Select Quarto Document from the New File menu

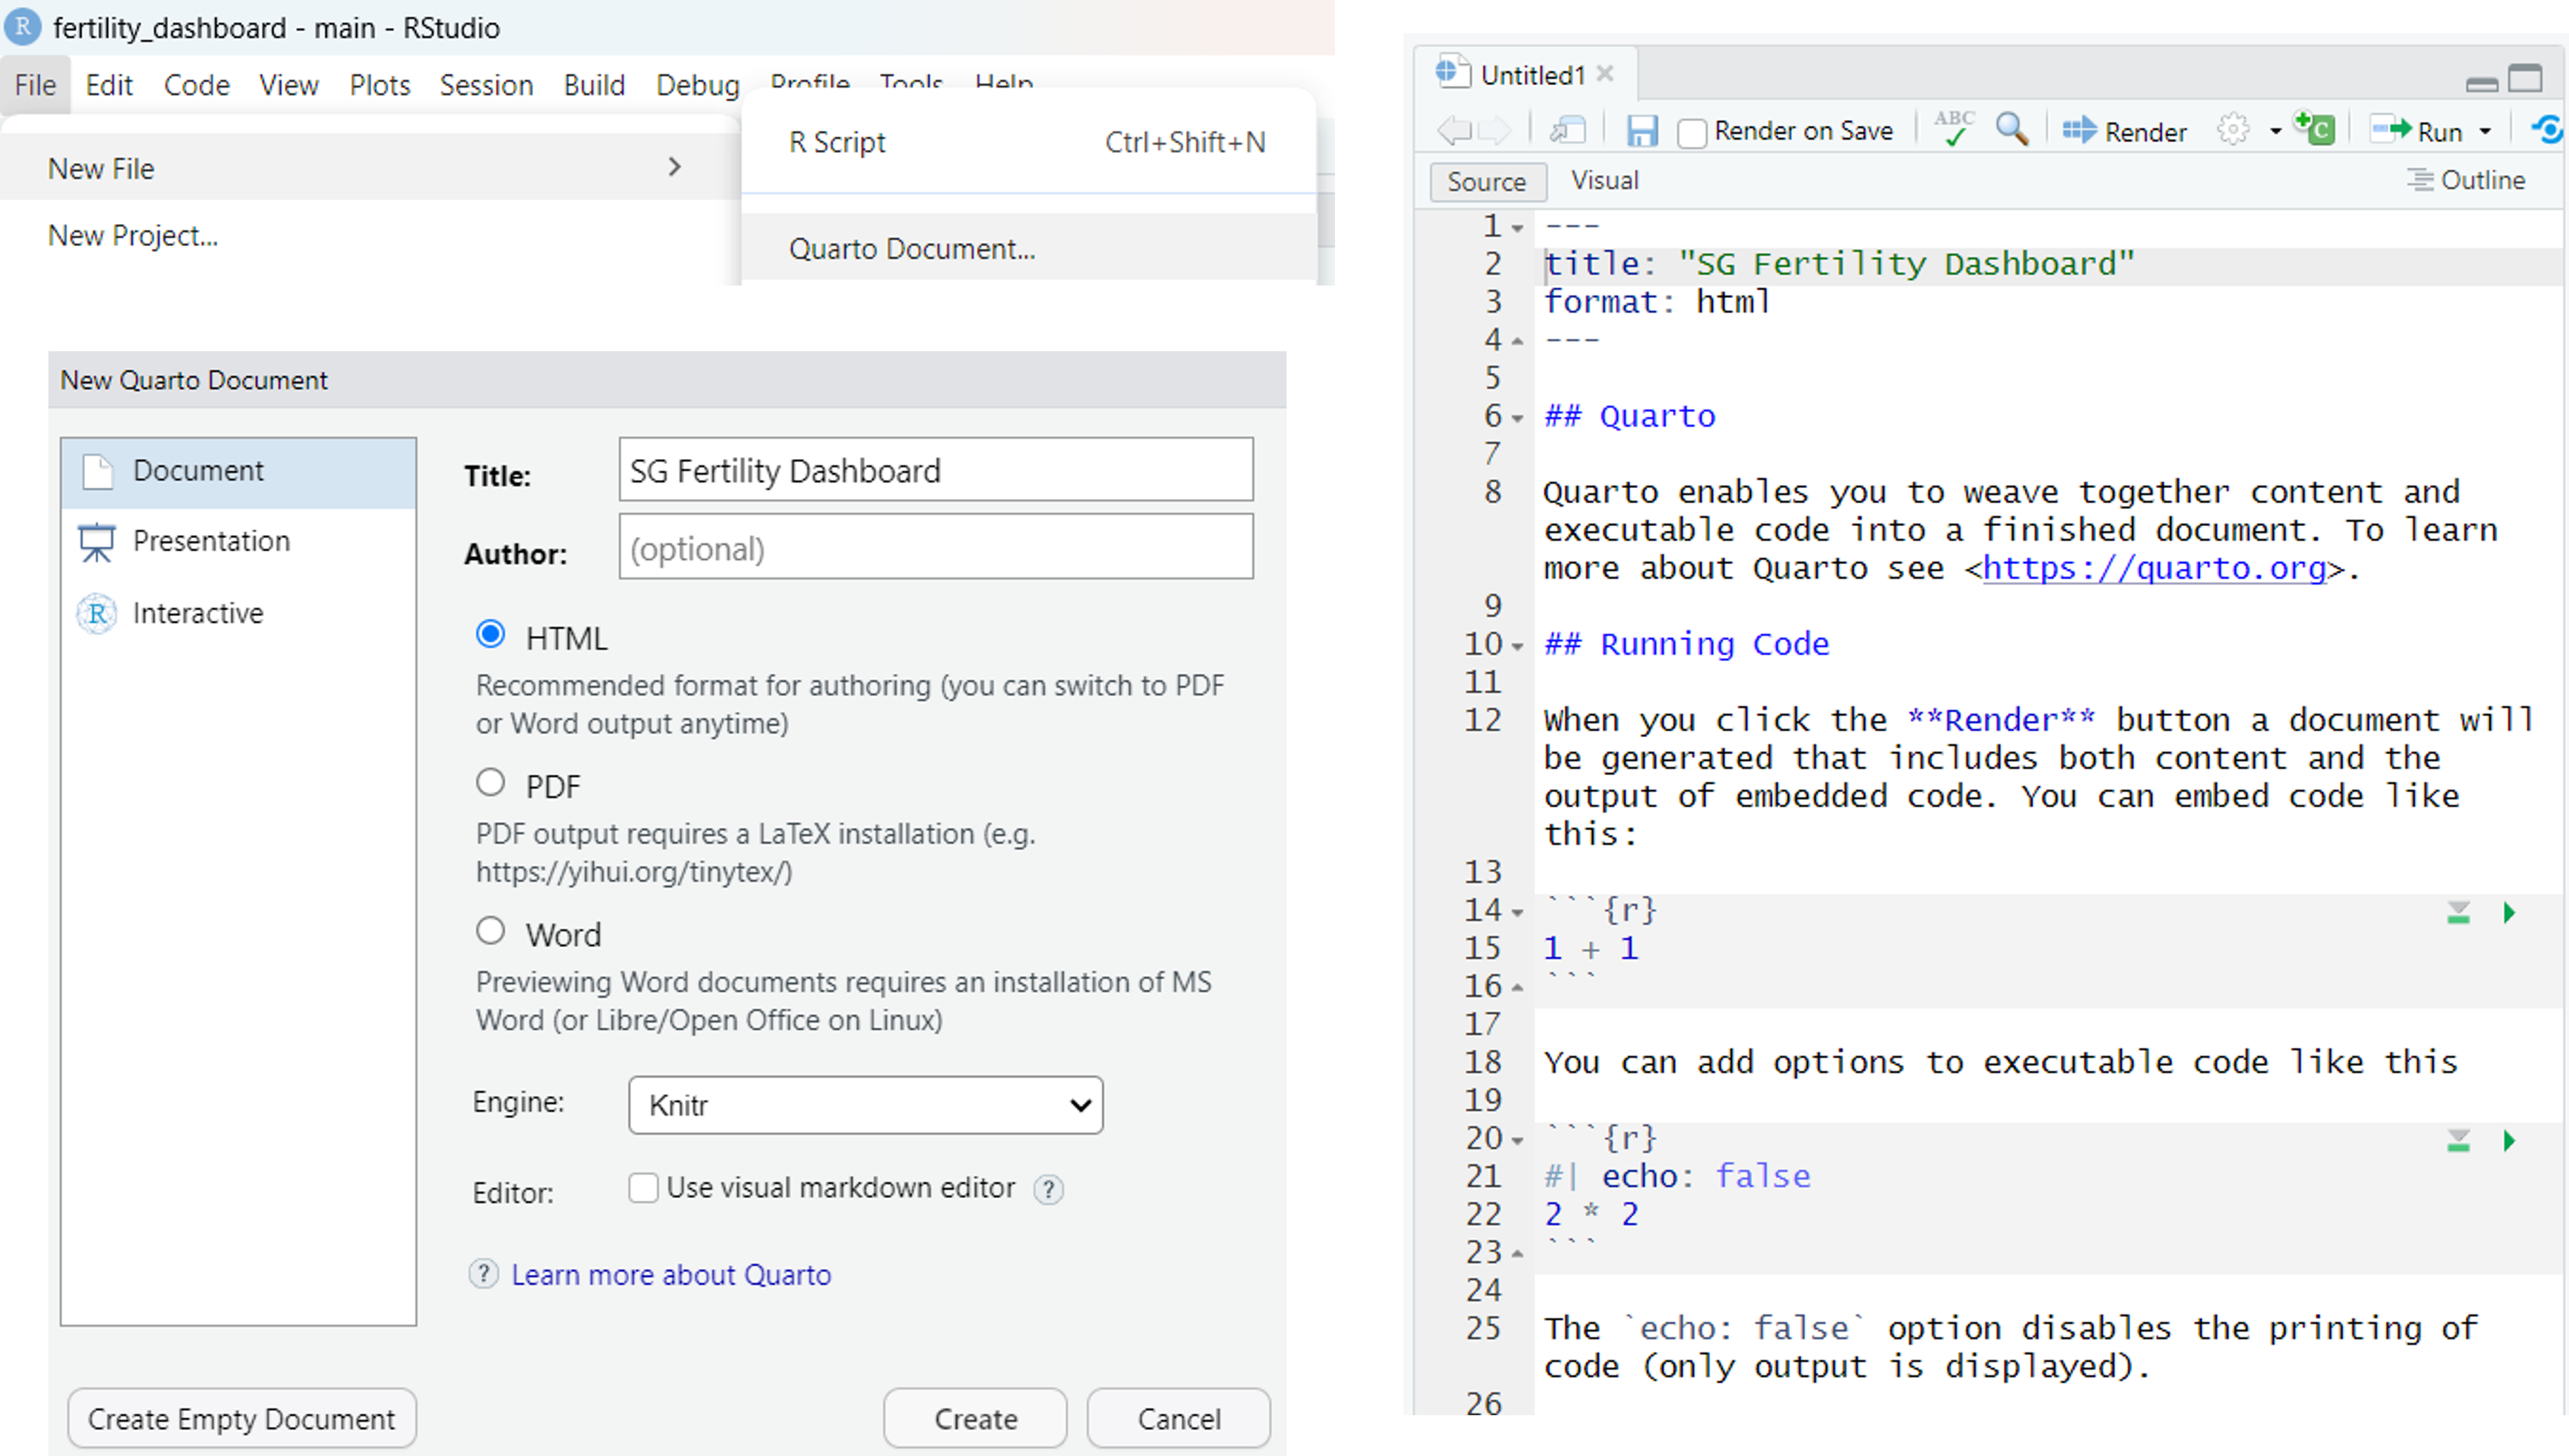(x=913, y=248)
